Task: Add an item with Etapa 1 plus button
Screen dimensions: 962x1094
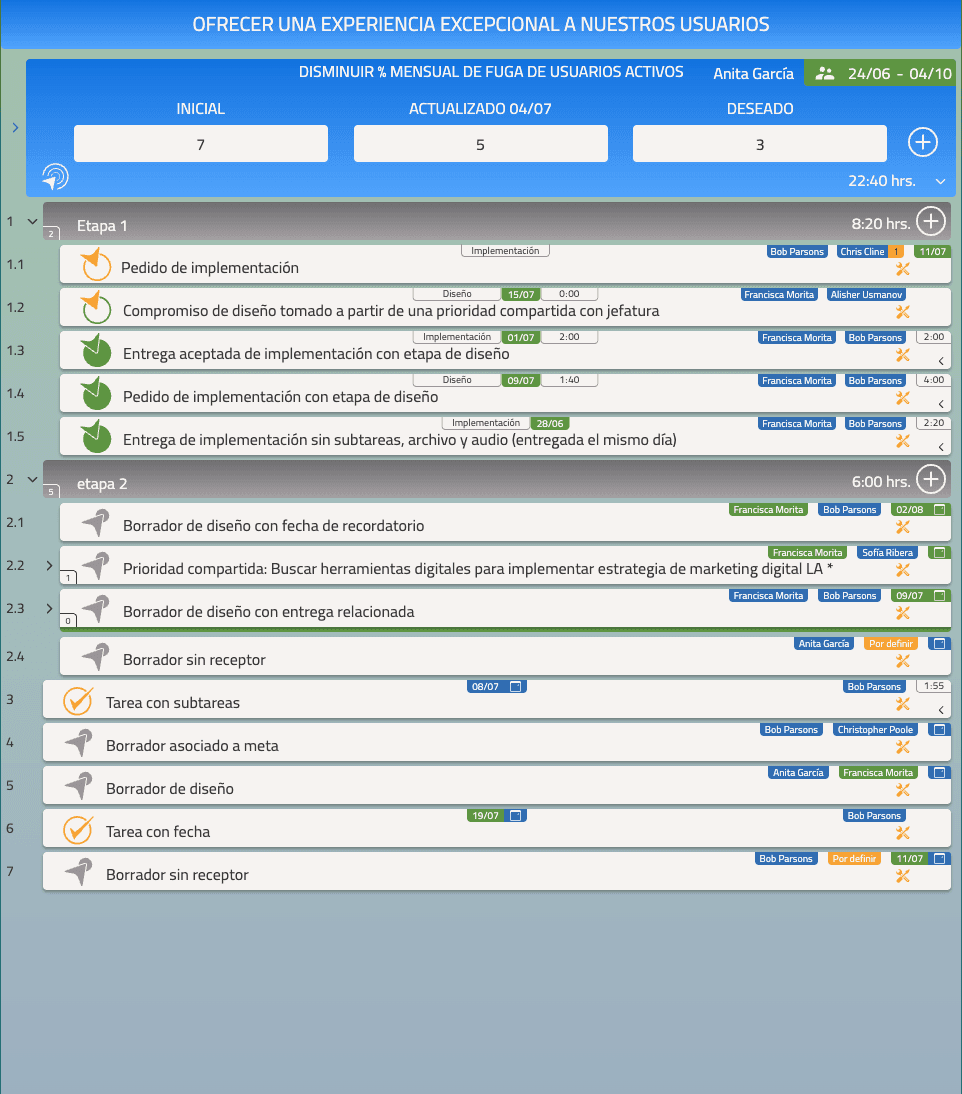Action: pyautogui.click(x=931, y=221)
